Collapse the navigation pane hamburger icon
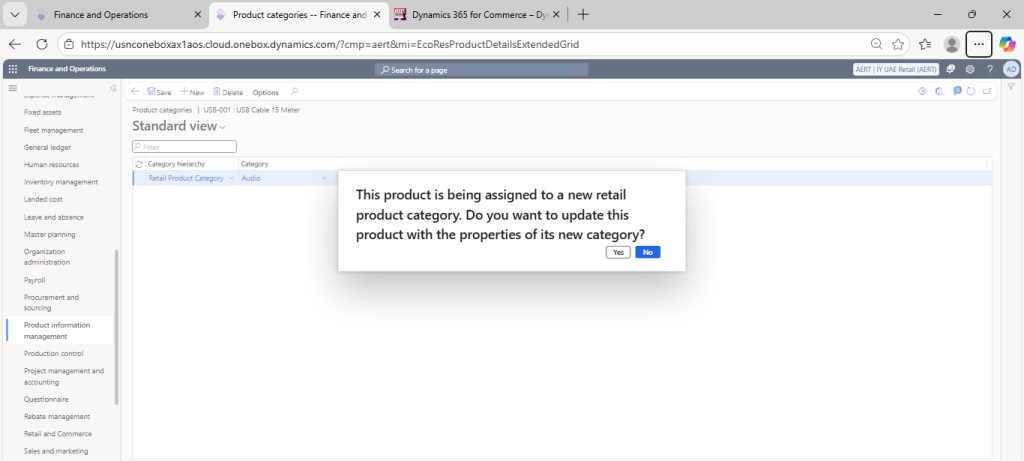Screen dimensions: 1024x461 (x=12, y=89)
